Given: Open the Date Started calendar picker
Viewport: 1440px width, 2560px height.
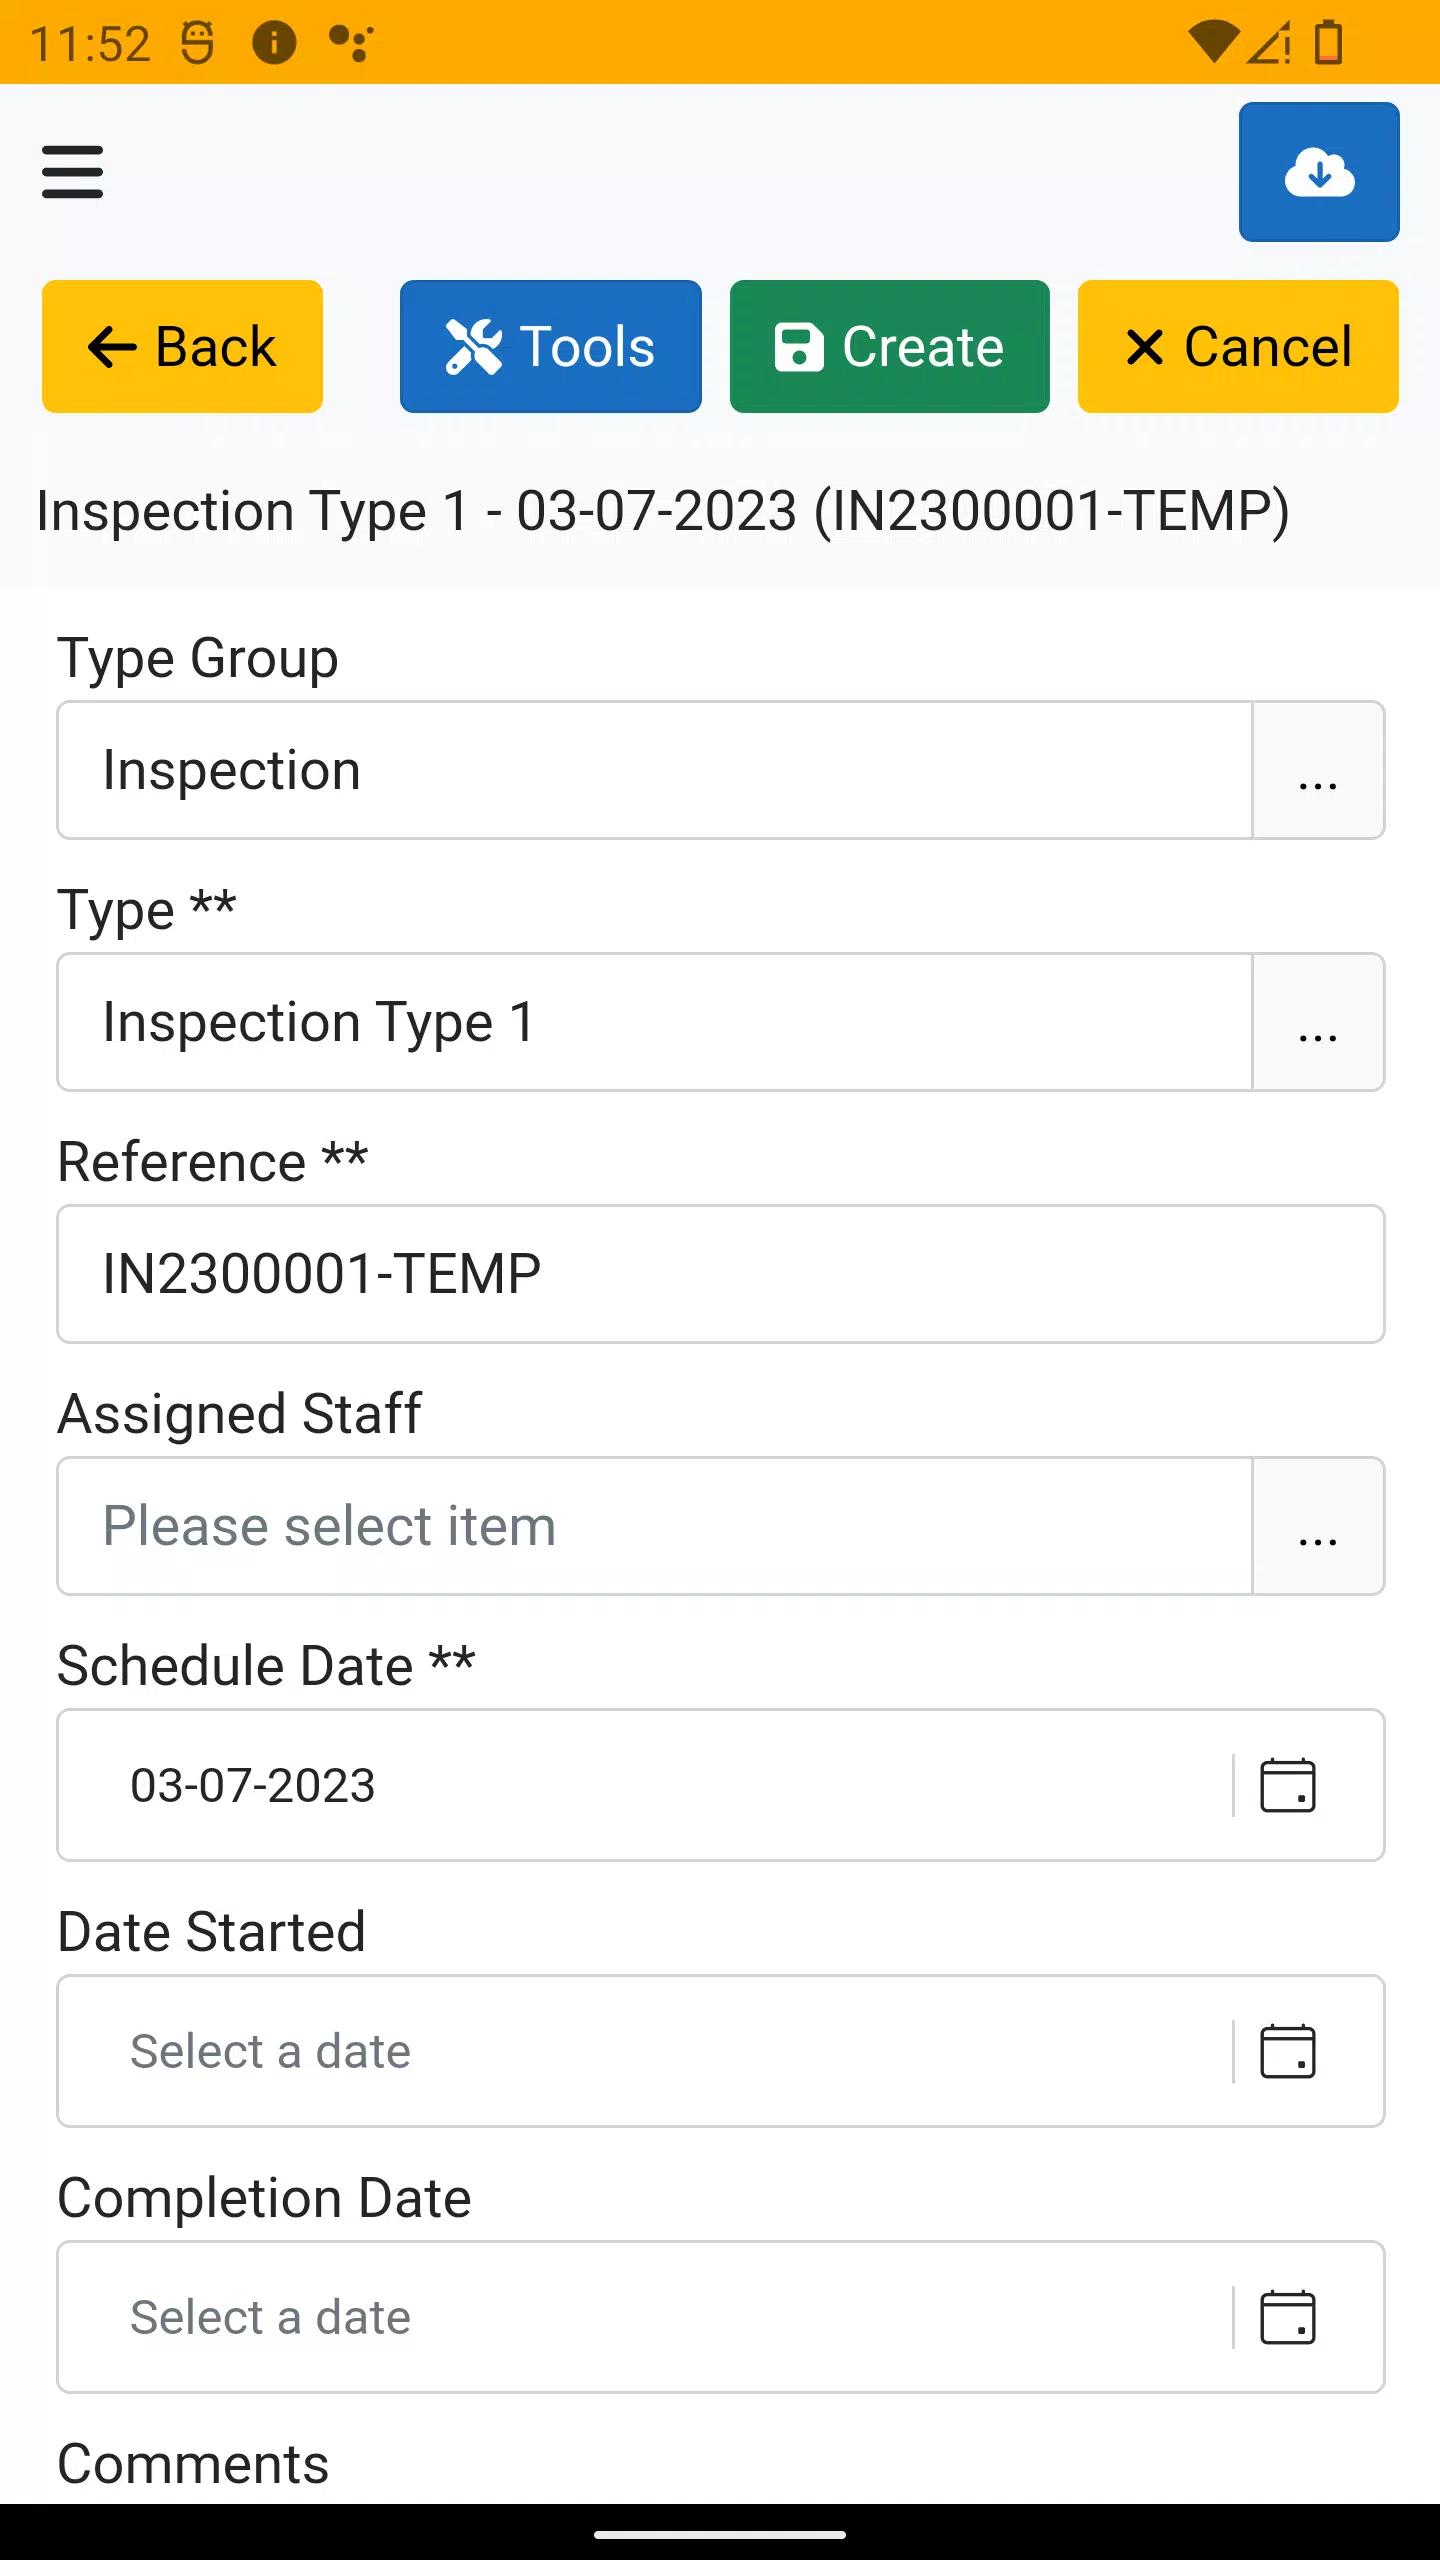Looking at the screenshot, I should click(1288, 2051).
